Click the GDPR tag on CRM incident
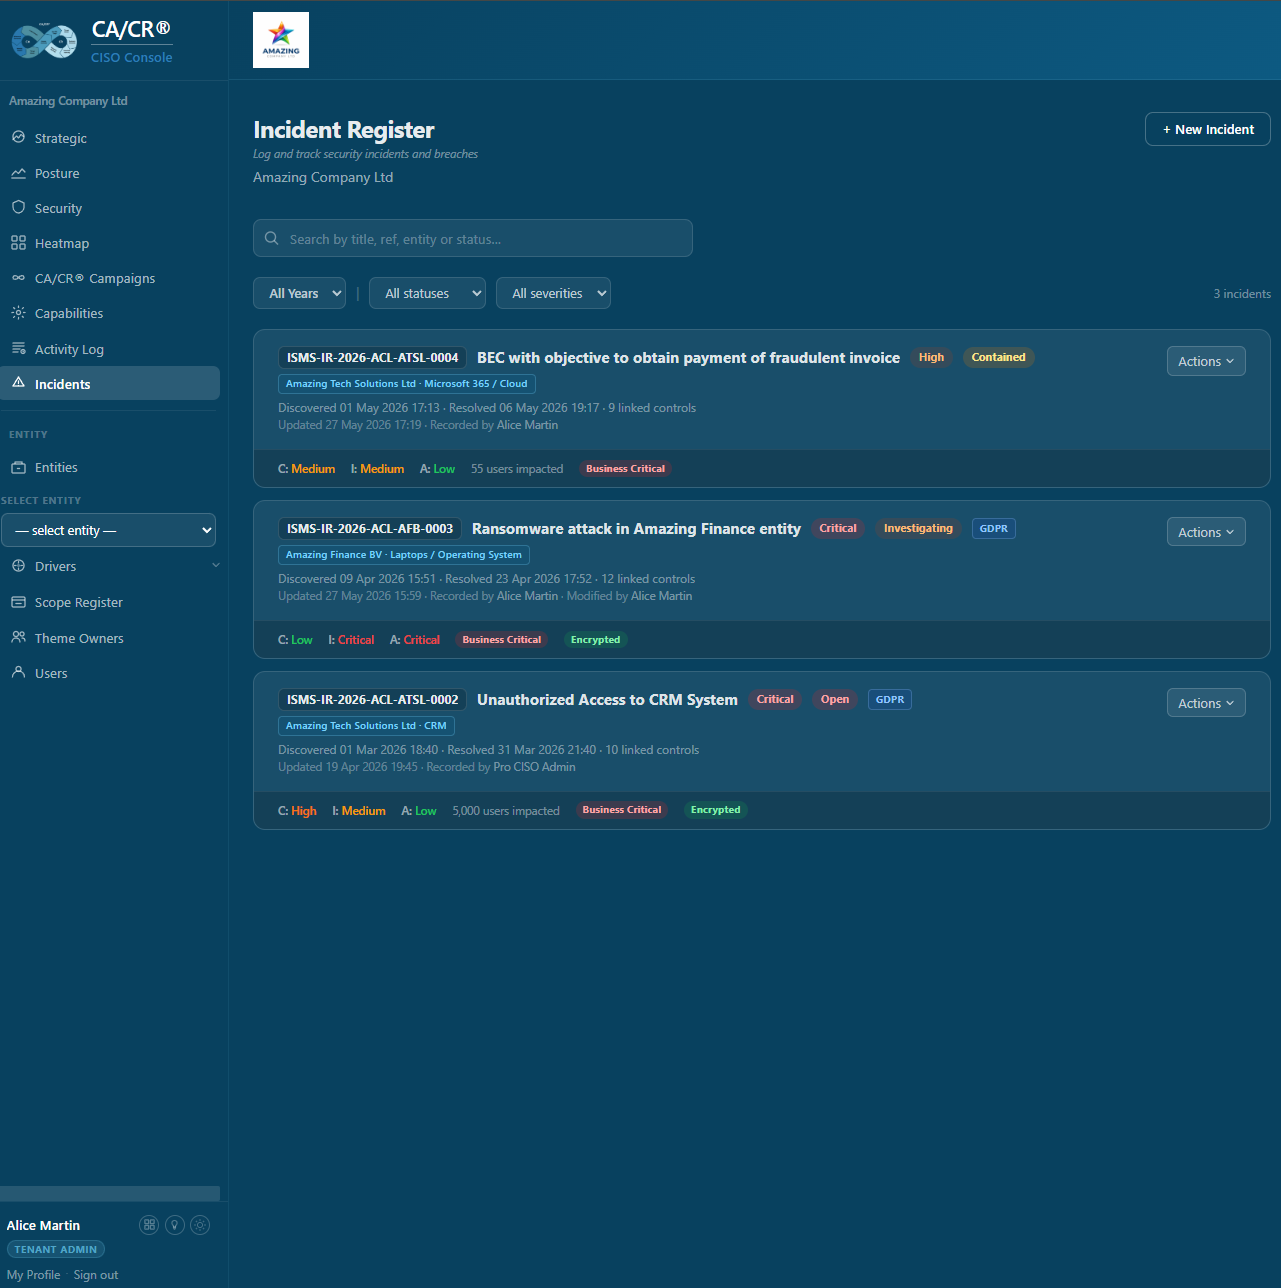The width and height of the screenshot is (1281, 1288). (x=890, y=699)
